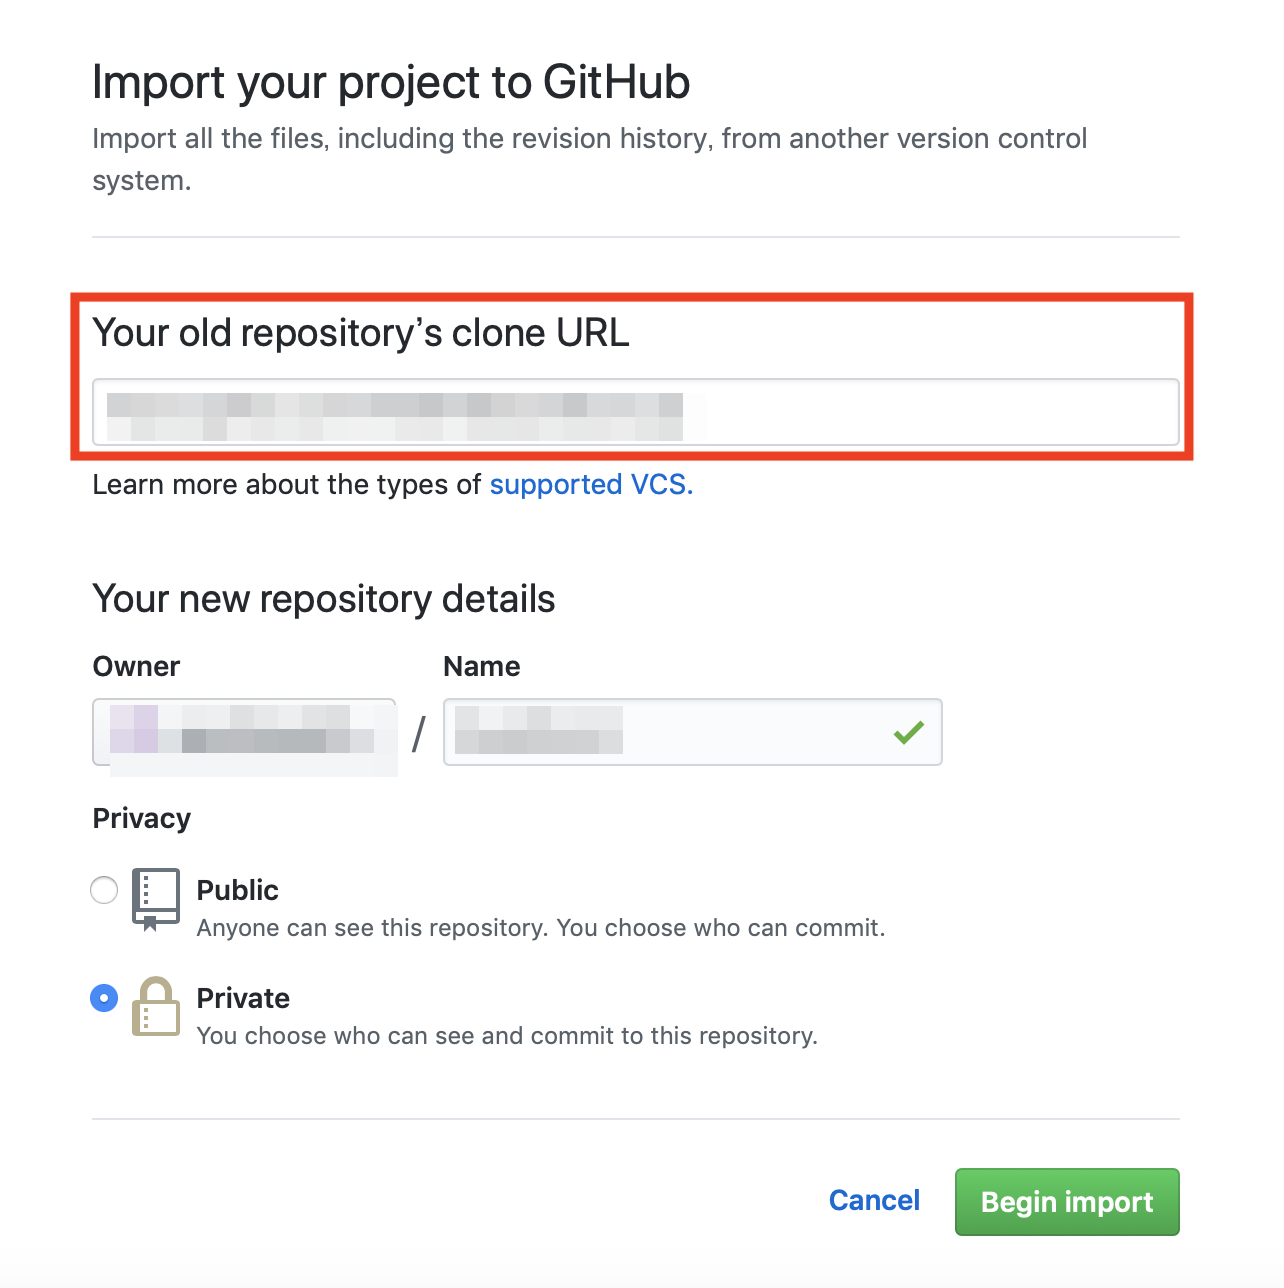Click the bold "Private" option label

243,998
